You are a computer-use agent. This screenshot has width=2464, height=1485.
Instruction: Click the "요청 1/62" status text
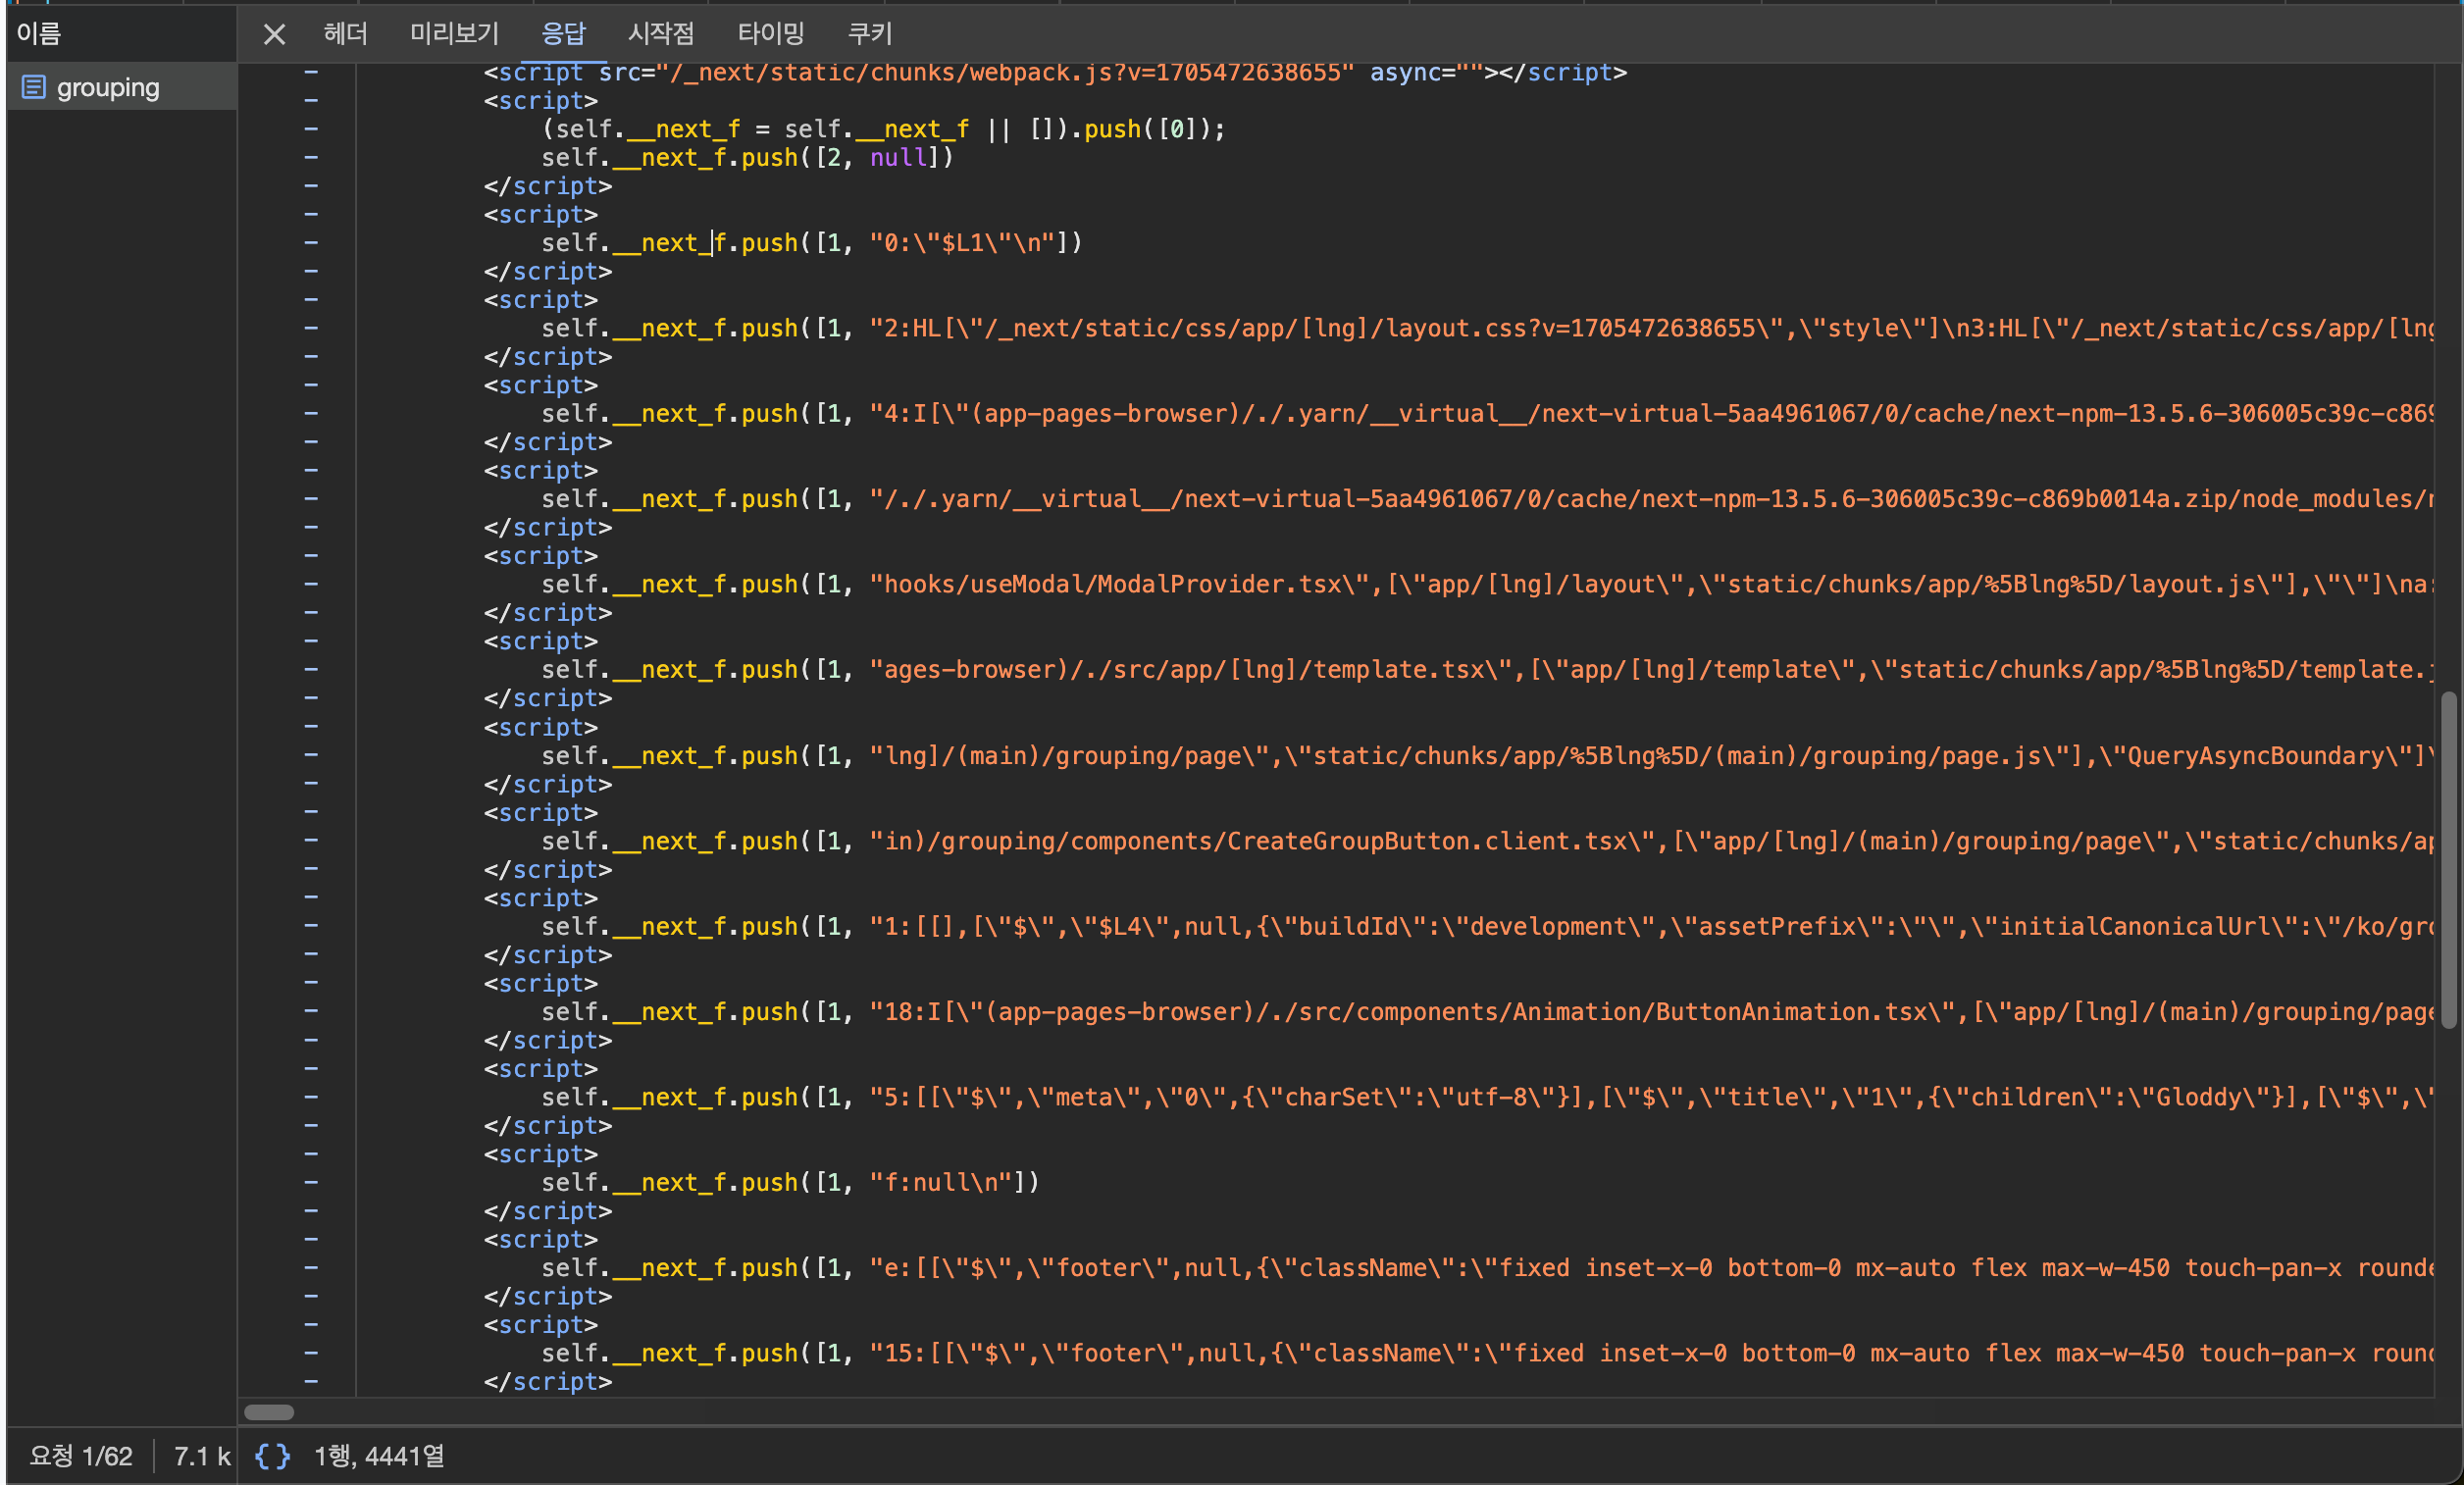(x=81, y=1456)
